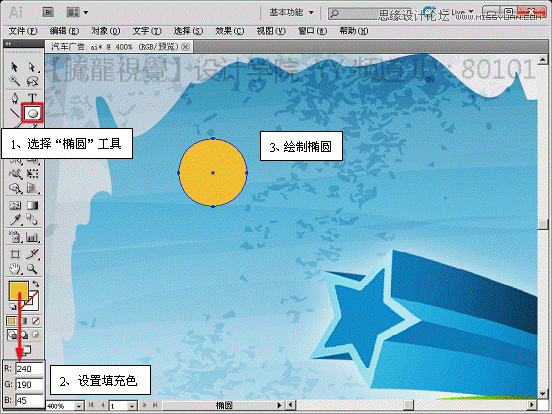Select the Mesh tool
The image size is (552, 414).
point(15,205)
